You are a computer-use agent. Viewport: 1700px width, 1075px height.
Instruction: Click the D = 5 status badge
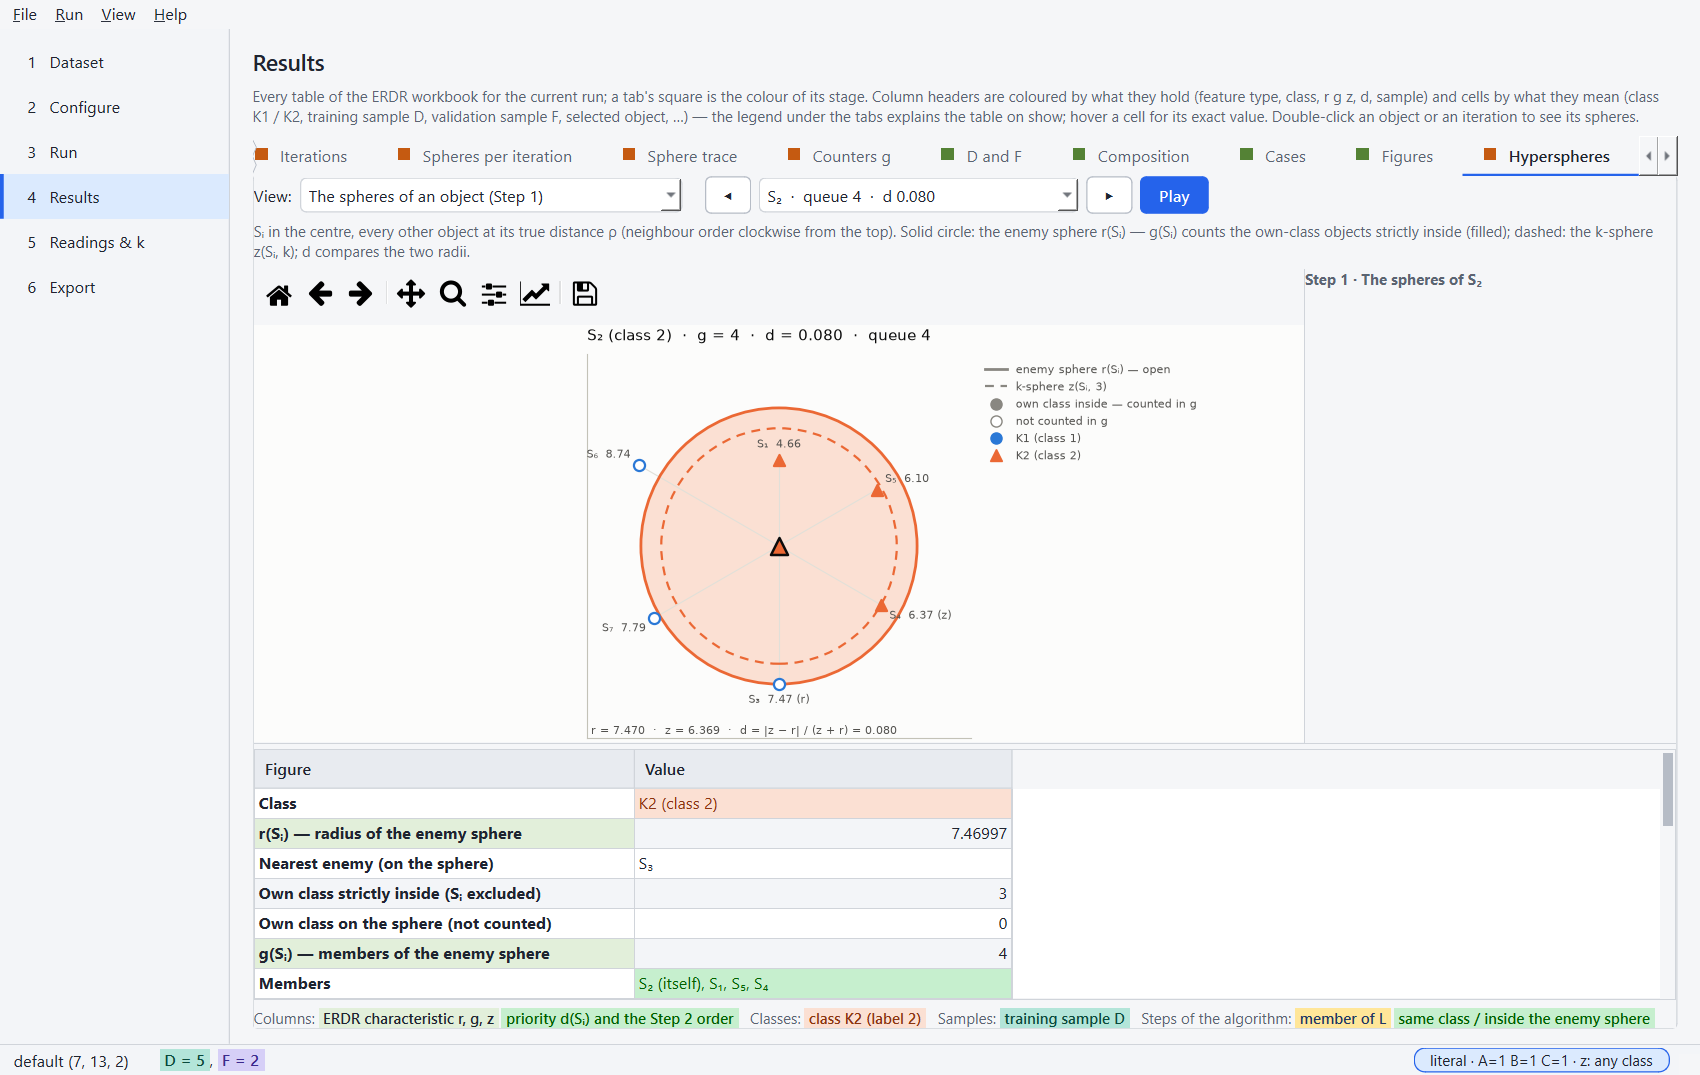(185, 1060)
